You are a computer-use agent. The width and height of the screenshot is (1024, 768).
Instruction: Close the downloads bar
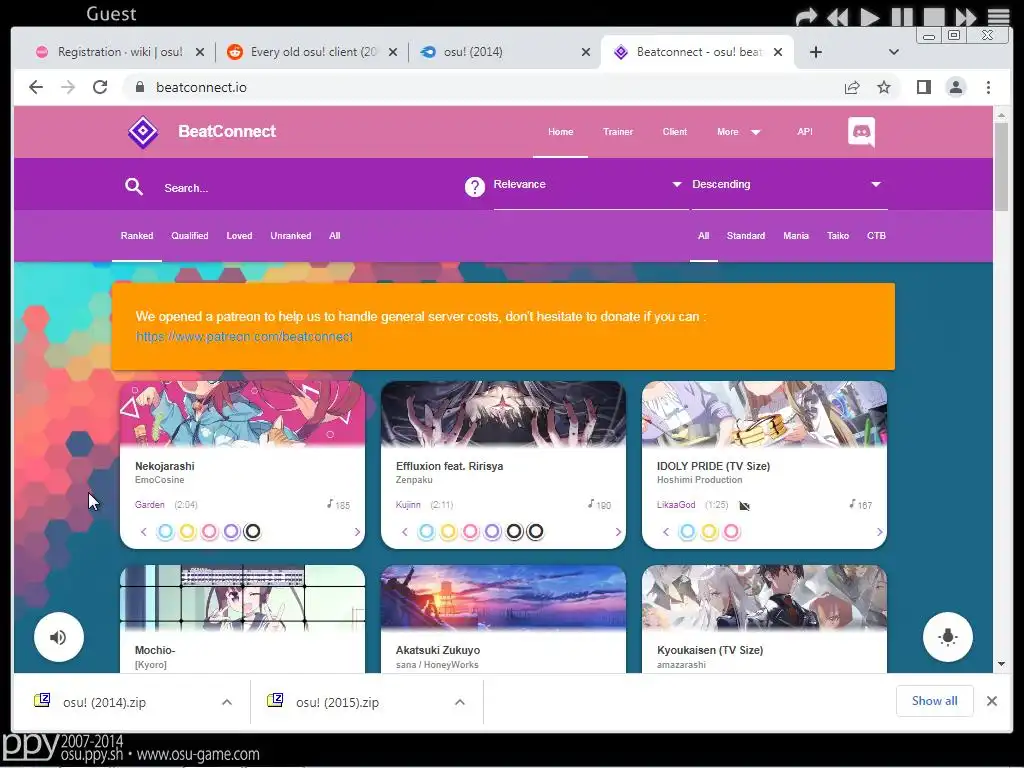tap(991, 701)
